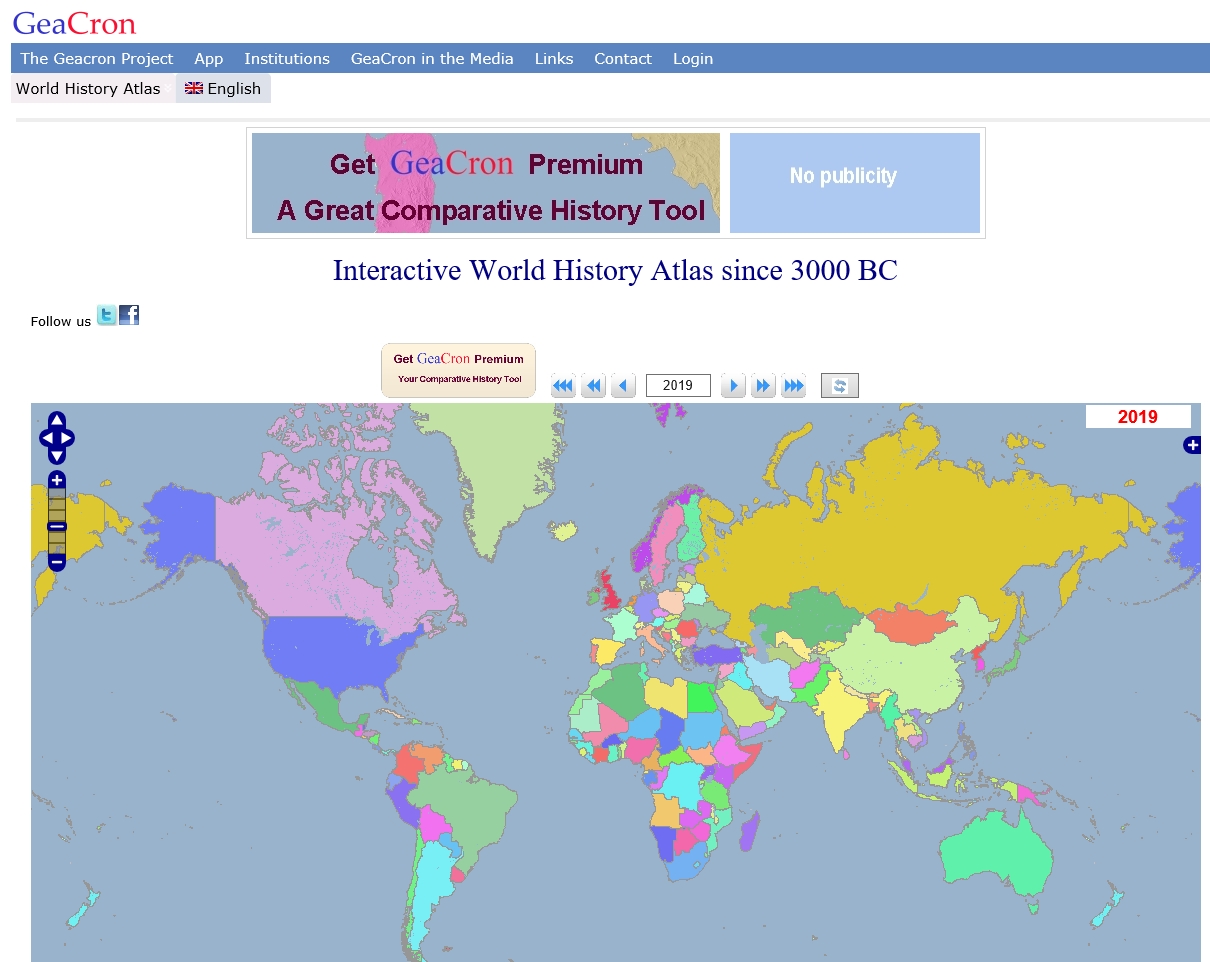1210x962 pixels.
Task: Step back one year with single-left arrow
Action: coord(624,386)
